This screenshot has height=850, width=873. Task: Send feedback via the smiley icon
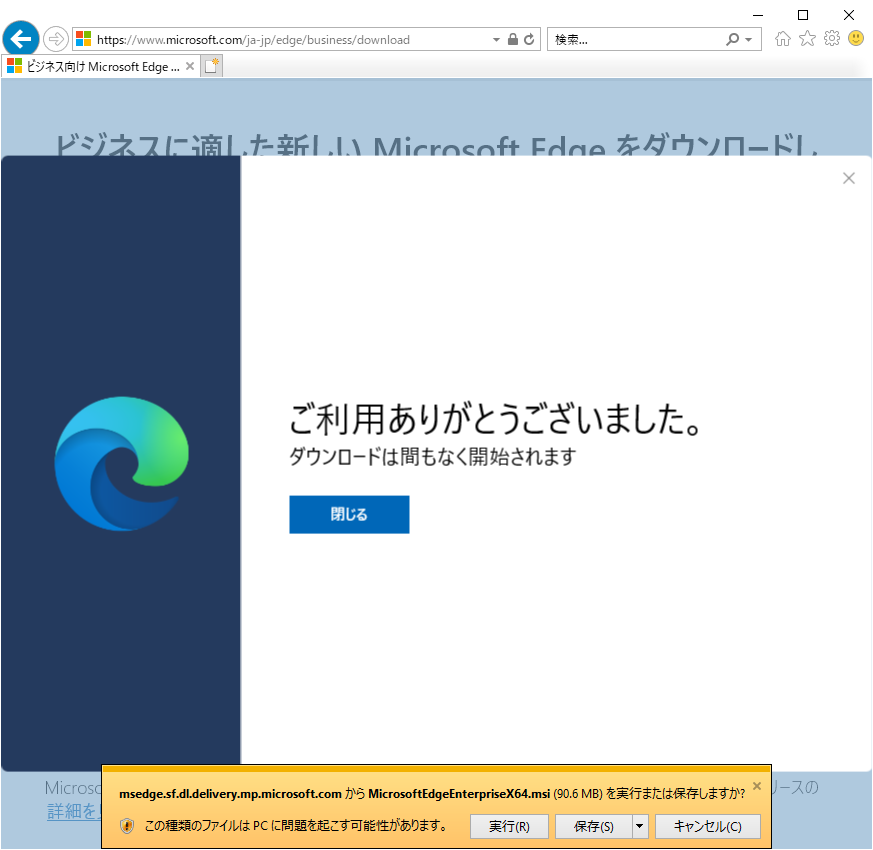(856, 38)
